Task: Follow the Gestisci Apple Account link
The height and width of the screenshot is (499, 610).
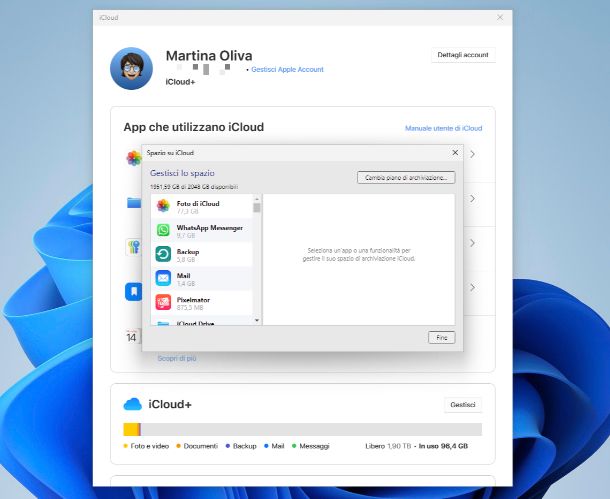Action: click(287, 69)
